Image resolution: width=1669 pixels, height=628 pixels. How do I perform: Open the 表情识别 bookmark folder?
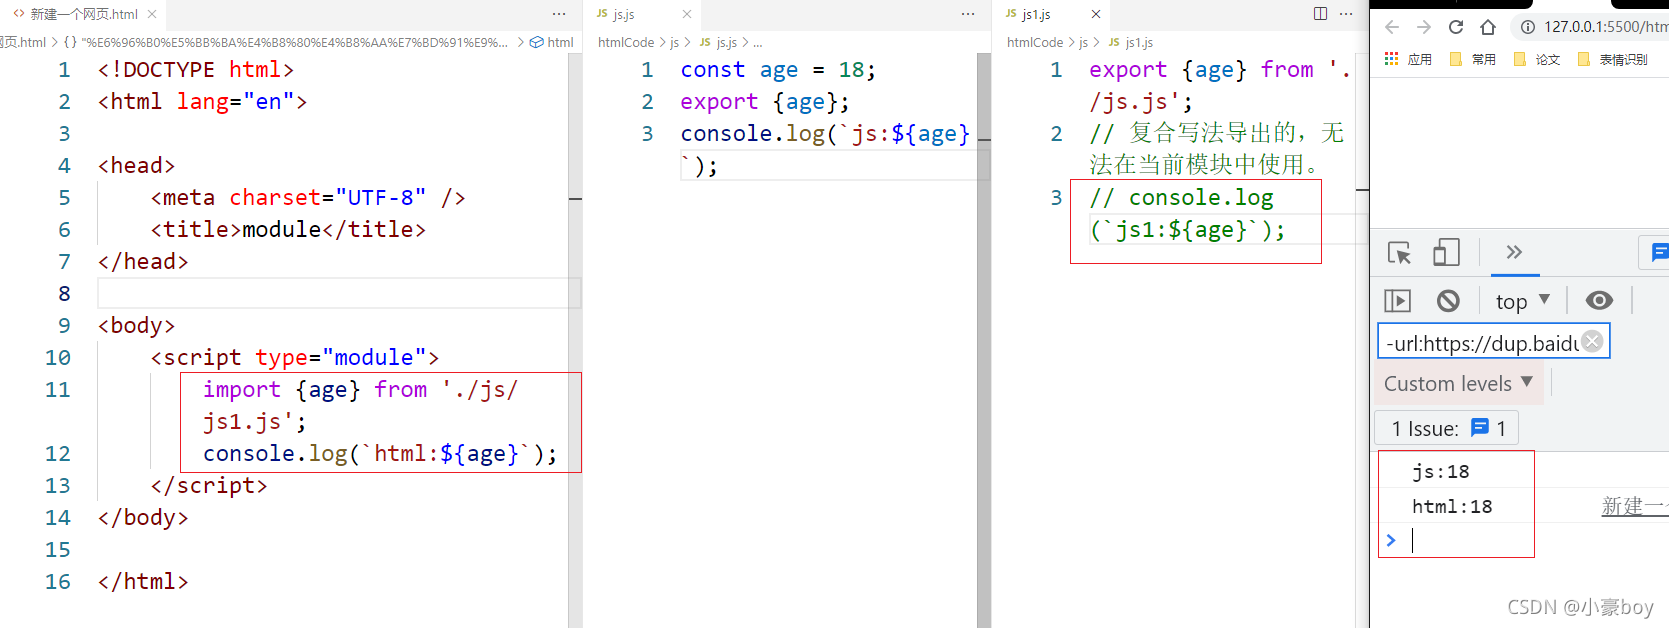(1612, 59)
